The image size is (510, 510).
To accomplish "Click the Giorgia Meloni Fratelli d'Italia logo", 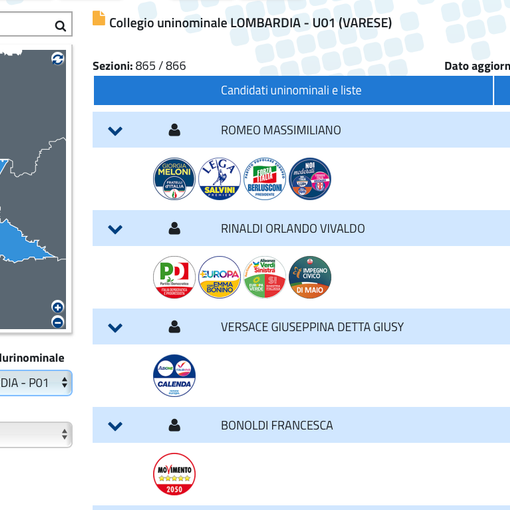I will coord(174,179).
